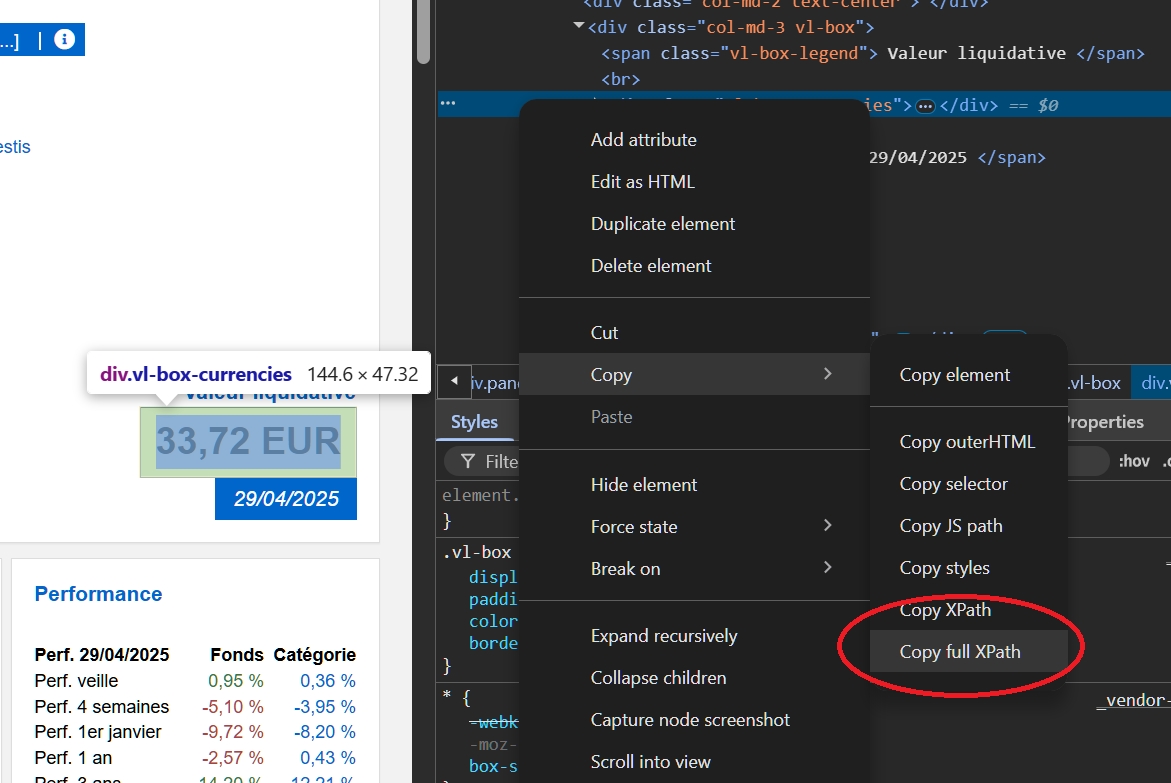
Task: Click the breadcrumb left scroll arrow
Action: coord(454,381)
